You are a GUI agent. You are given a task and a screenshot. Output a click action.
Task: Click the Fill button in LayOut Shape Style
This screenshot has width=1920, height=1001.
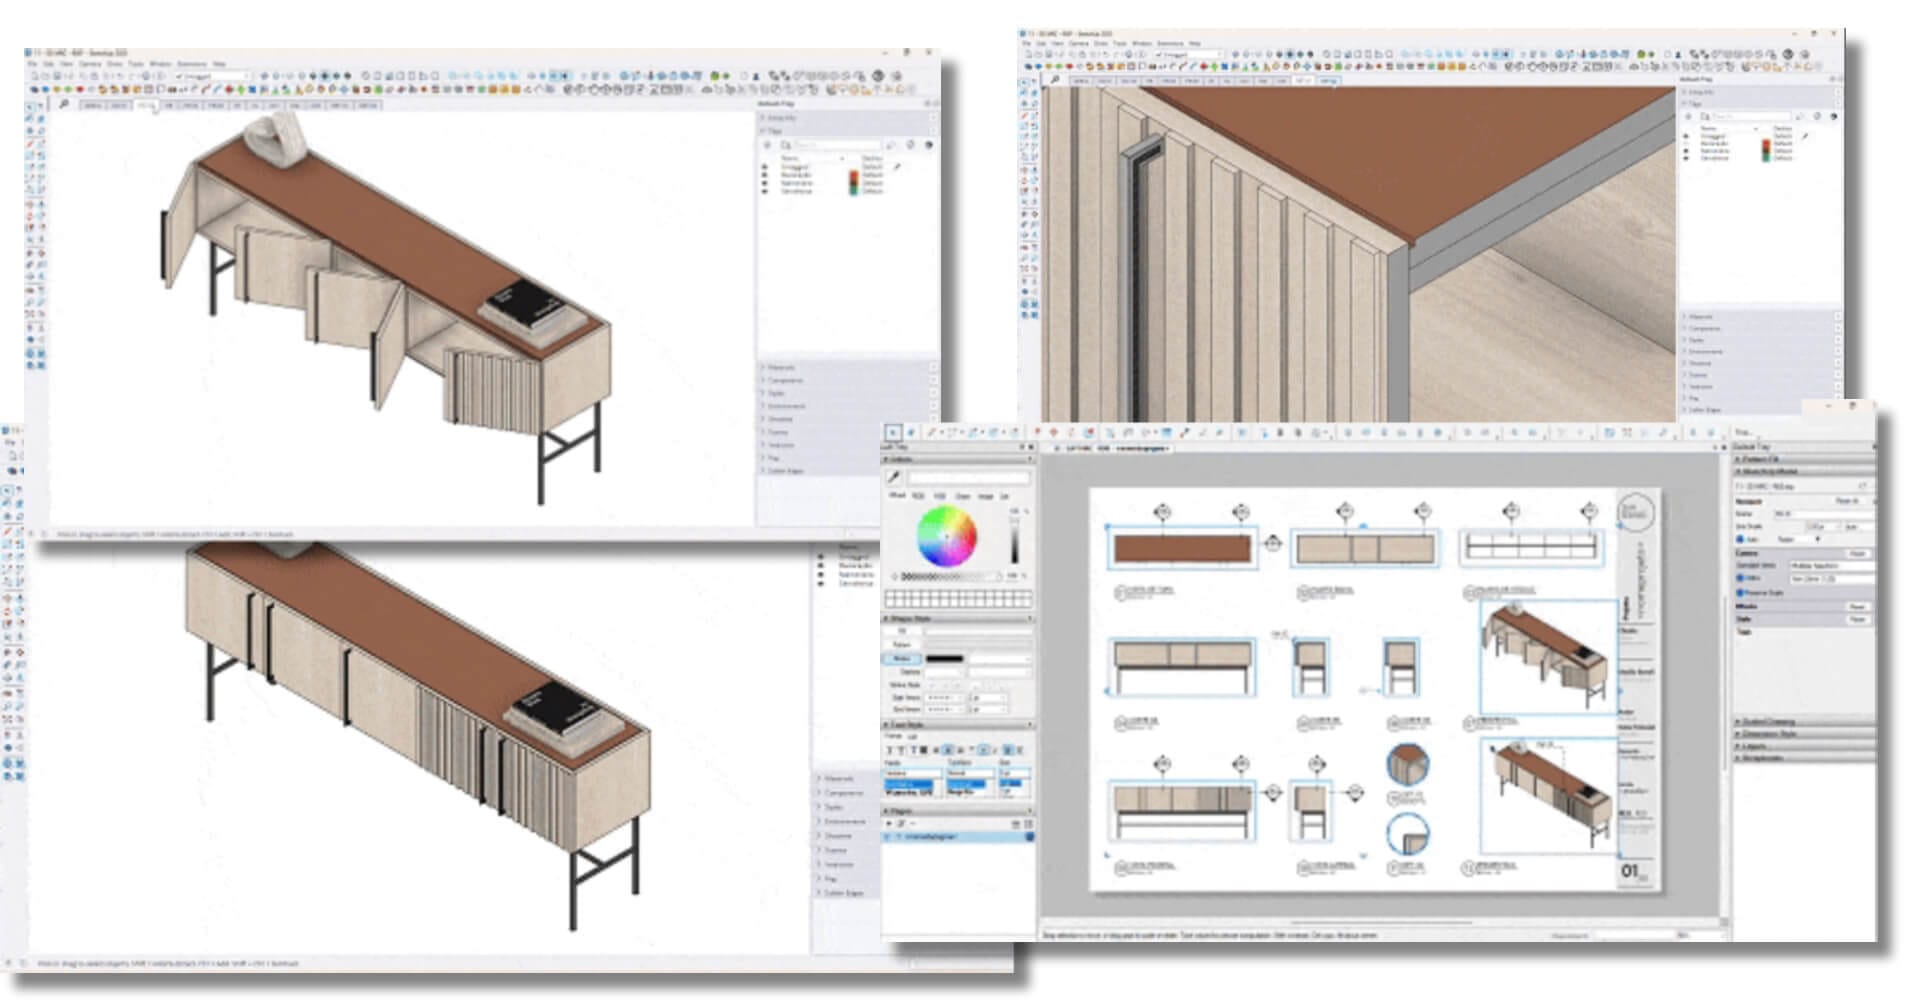tap(902, 631)
